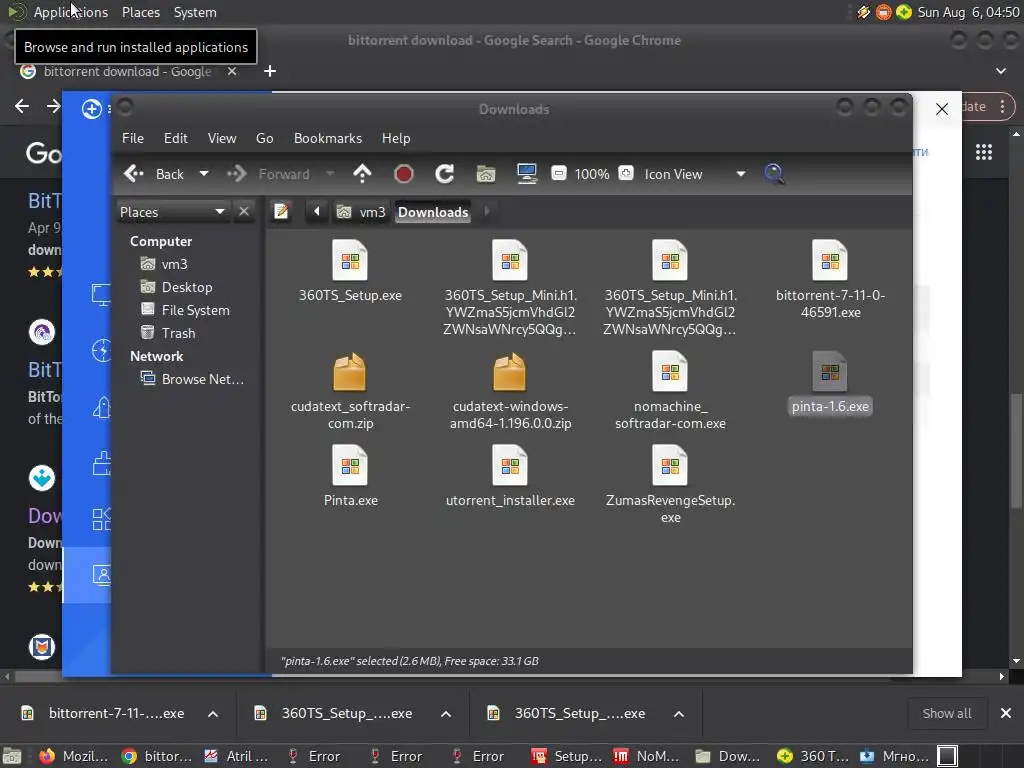
Task: Close the Chrome downloads shelf
Action: (x=1006, y=714)
